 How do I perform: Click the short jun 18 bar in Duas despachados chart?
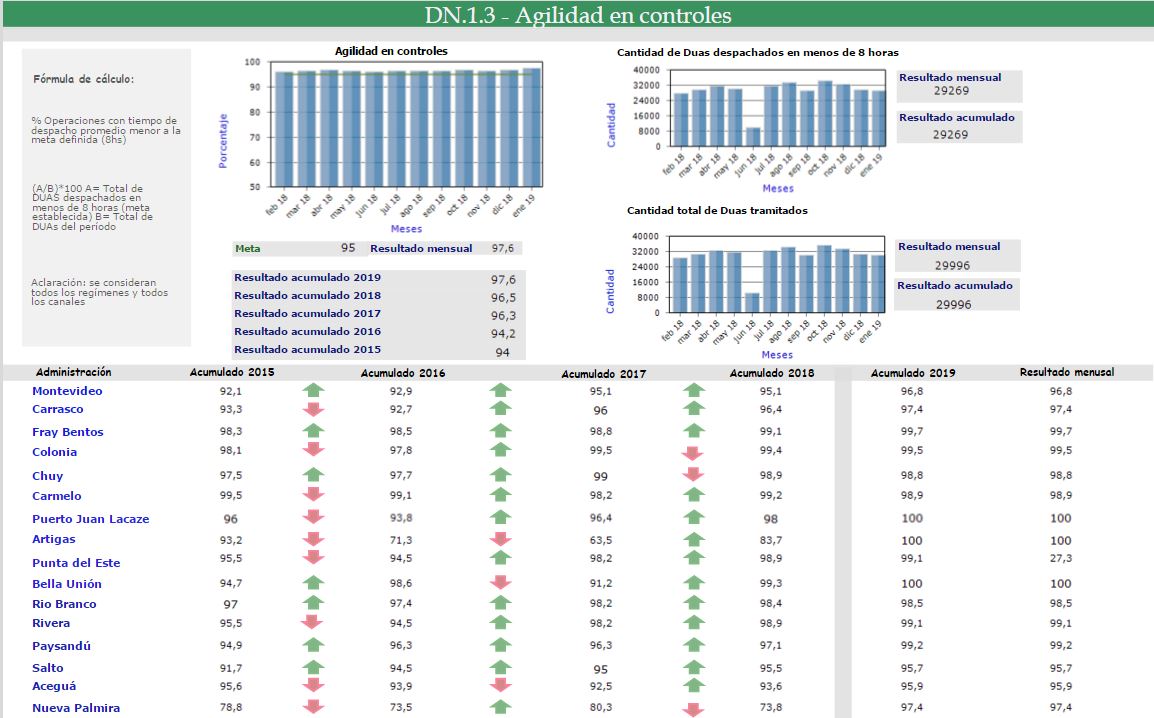pyautogui.click(x=752, y=137)
